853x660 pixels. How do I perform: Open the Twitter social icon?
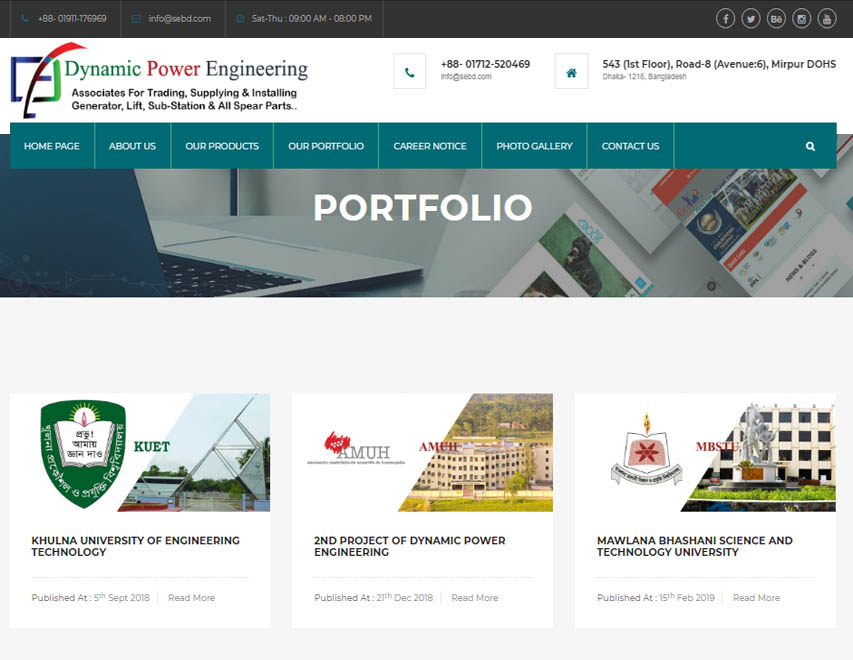(750, 18)
